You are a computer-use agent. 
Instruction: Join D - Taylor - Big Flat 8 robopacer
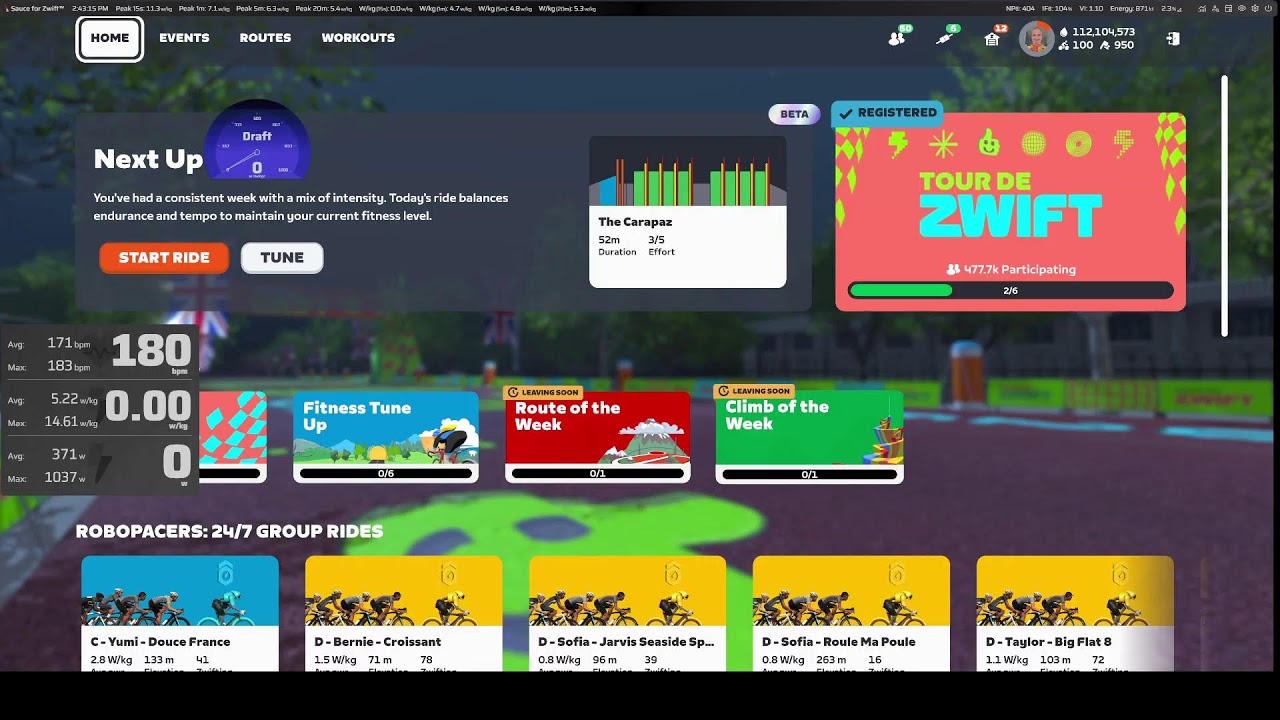1075,614
